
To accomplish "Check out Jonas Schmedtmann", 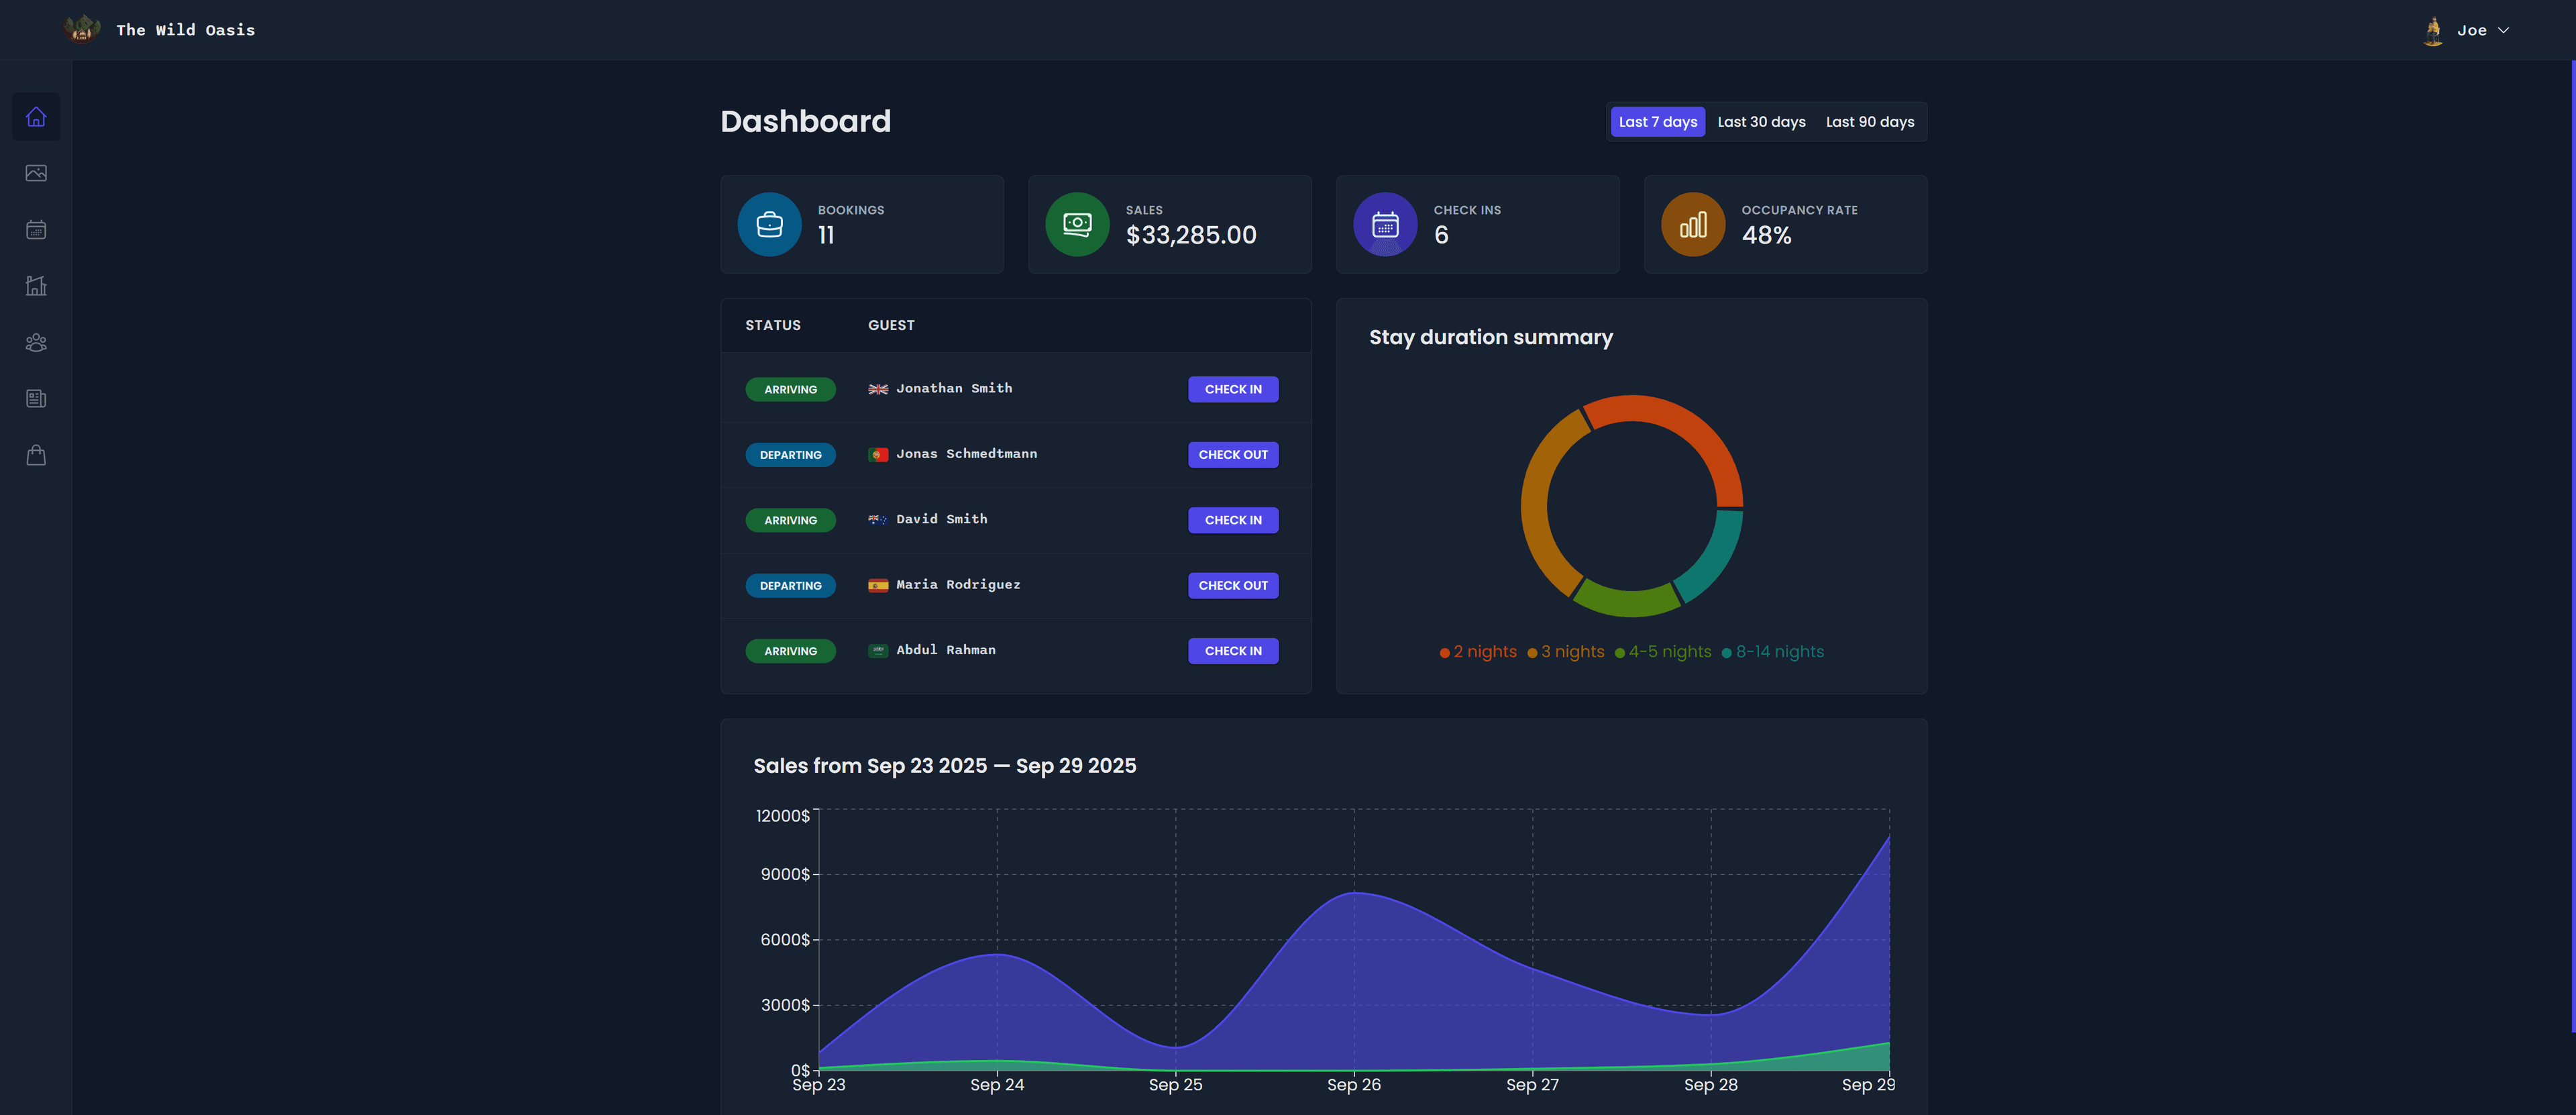I will click(1233, 454).
